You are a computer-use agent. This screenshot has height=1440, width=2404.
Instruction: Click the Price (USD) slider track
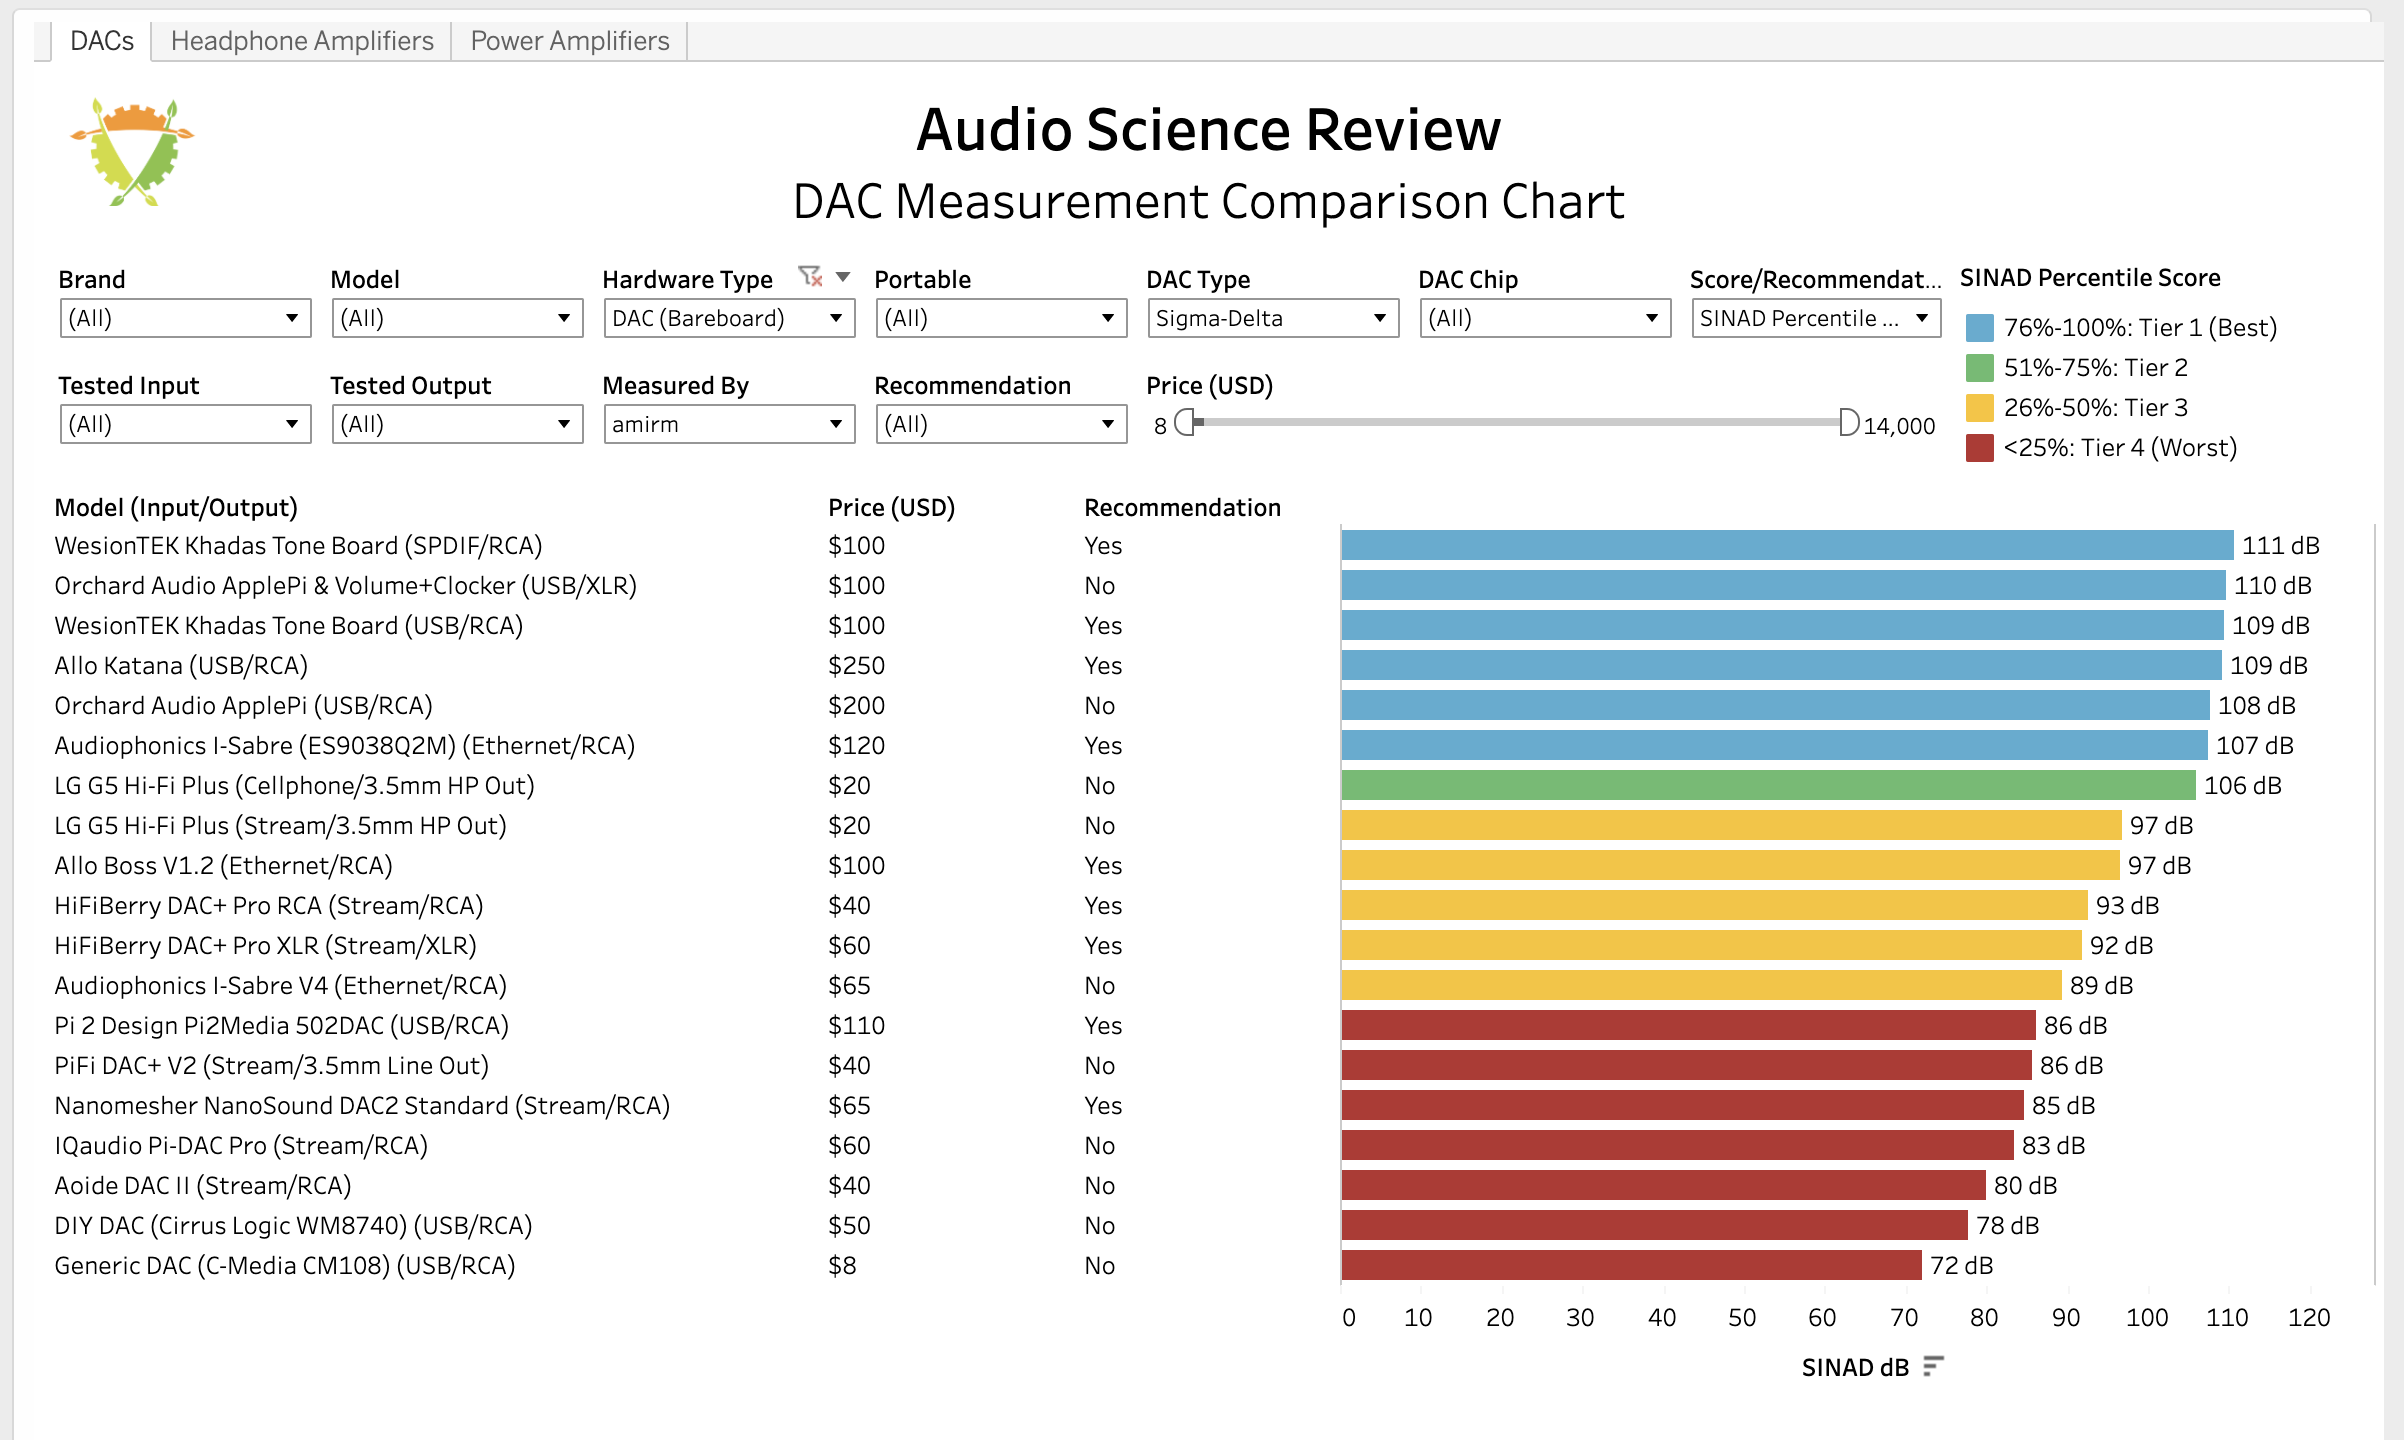(1517, 423)
